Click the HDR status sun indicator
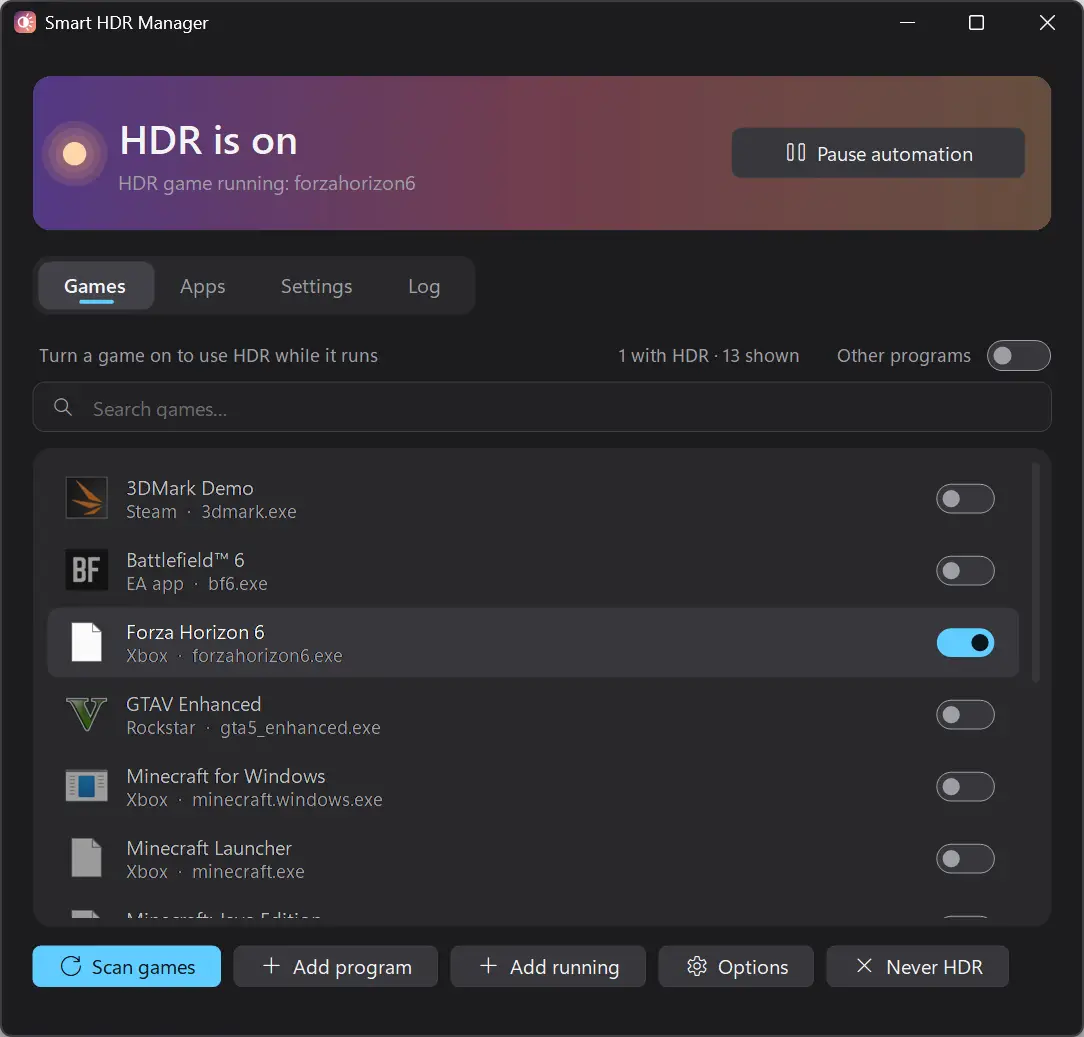The width and height of the screenshot is (1084, 1037). click(75, 153)
